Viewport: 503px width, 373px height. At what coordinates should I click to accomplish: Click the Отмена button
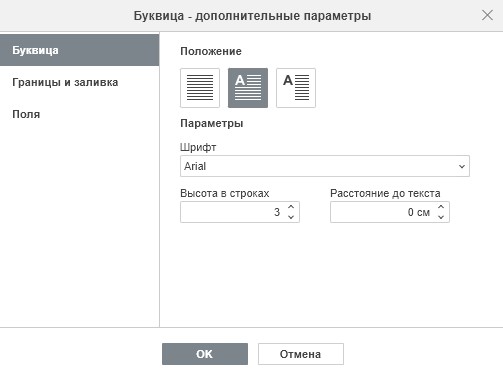(x=300, y=354)
